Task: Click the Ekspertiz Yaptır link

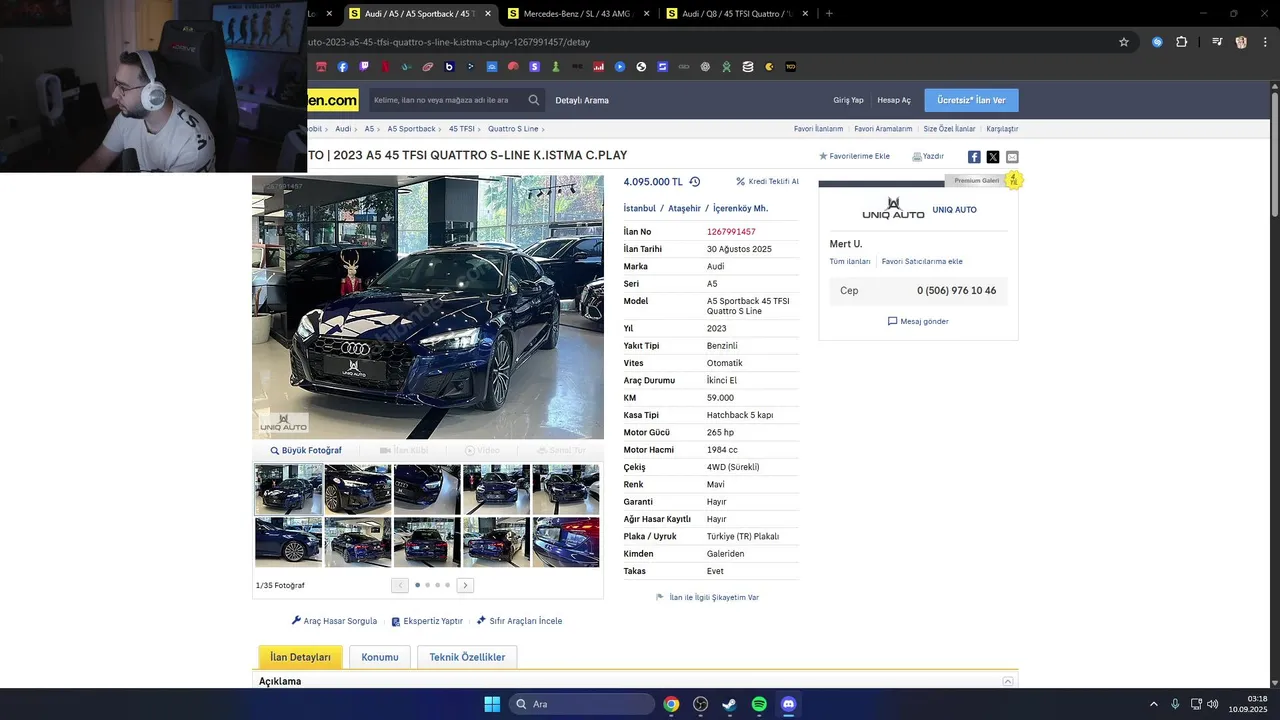Action: (427, 621)
